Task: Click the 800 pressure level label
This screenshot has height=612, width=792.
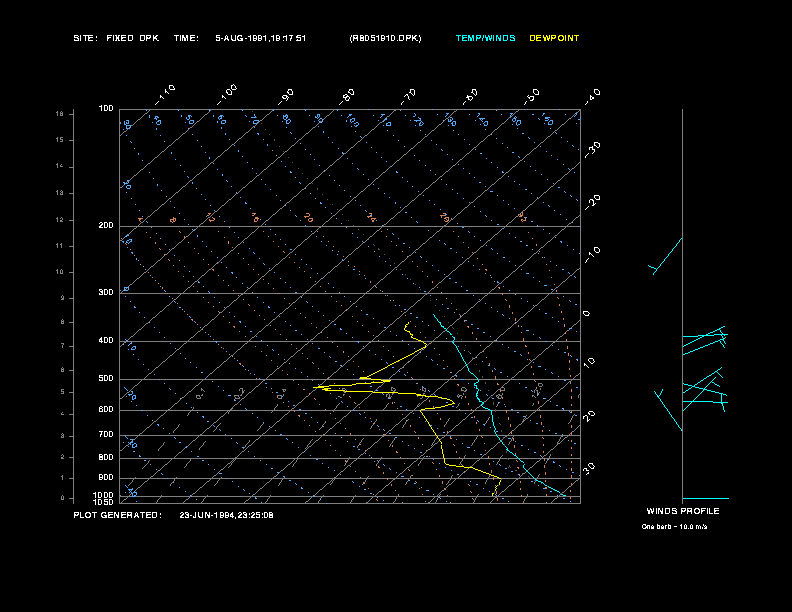Action: point(106,457)
